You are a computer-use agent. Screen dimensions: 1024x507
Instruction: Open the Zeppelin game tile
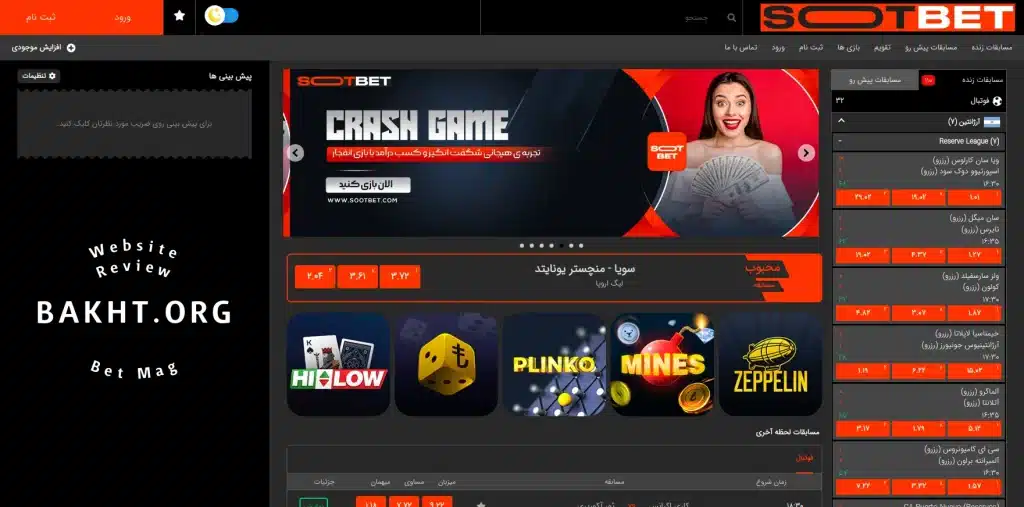(x=770, y=364)
